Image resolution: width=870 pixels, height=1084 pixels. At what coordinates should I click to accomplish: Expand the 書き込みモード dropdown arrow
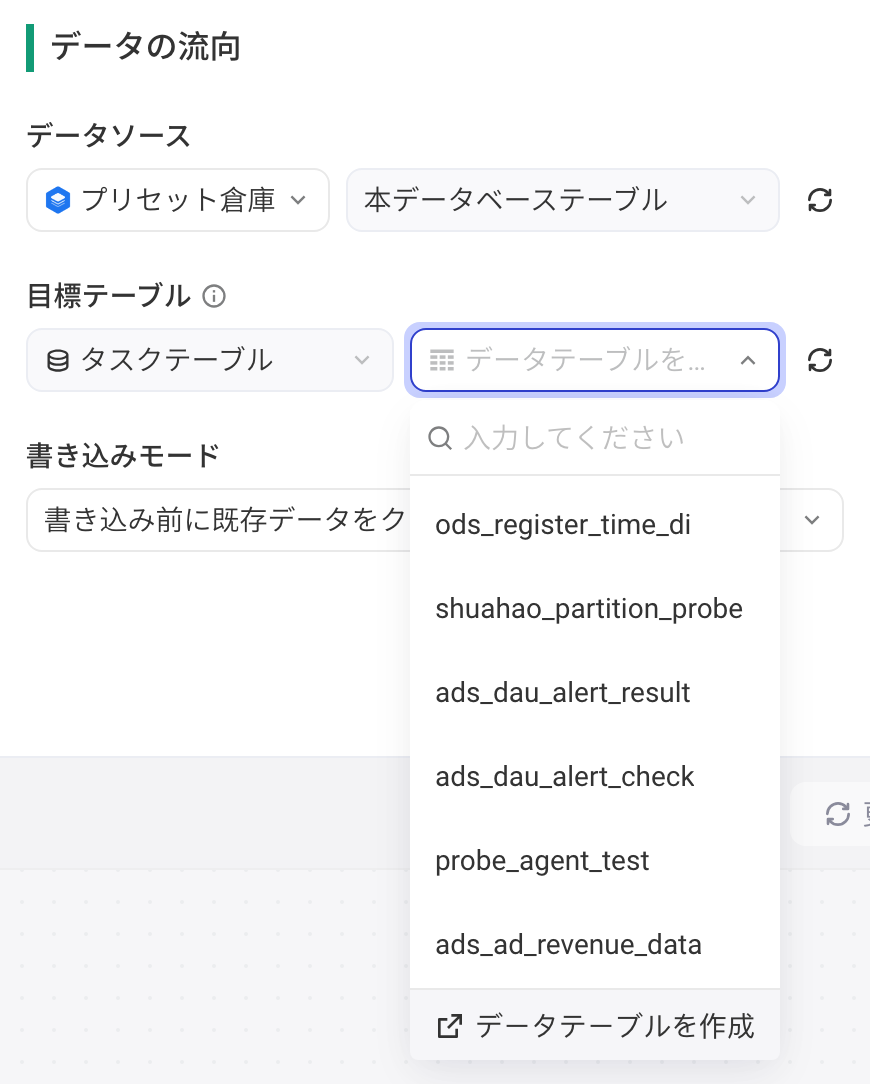(x=812, y=520)
